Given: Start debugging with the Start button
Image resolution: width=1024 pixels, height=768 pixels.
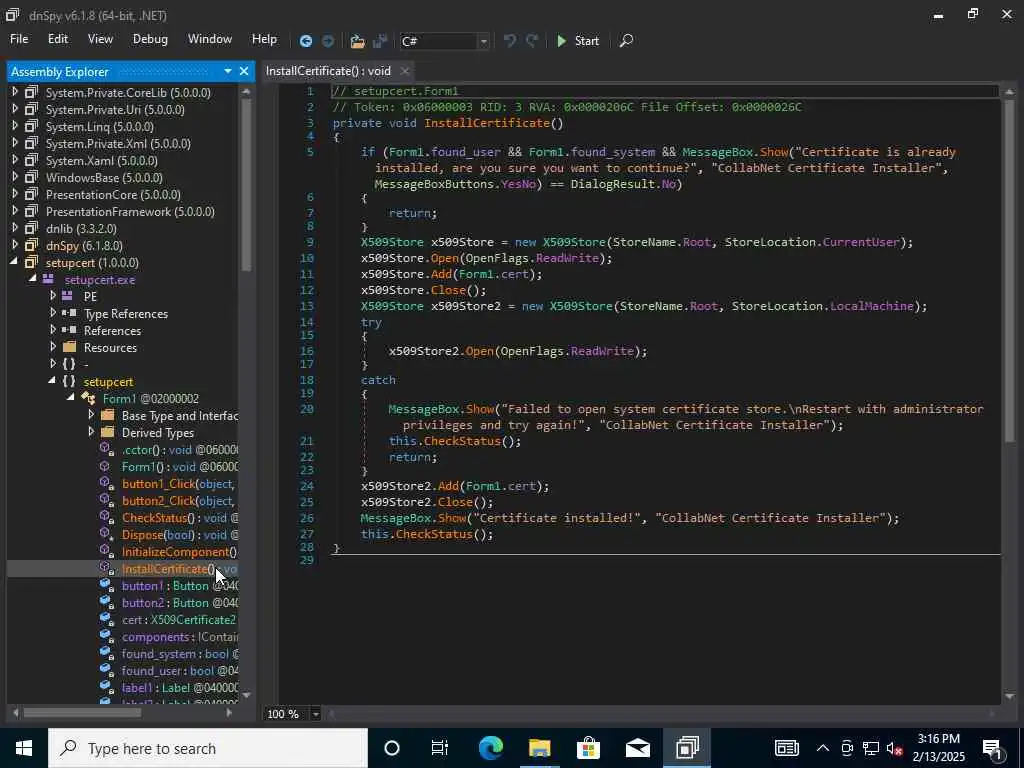Looking at the screenshot, I should [x=578, y=40].
